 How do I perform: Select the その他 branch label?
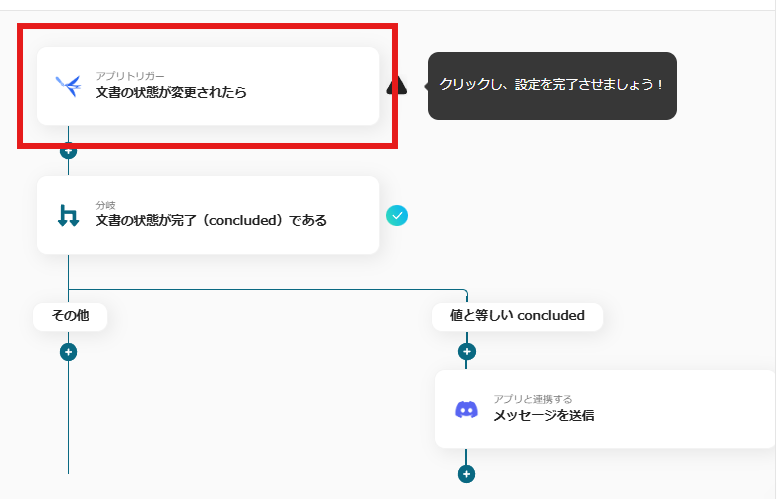70,316
